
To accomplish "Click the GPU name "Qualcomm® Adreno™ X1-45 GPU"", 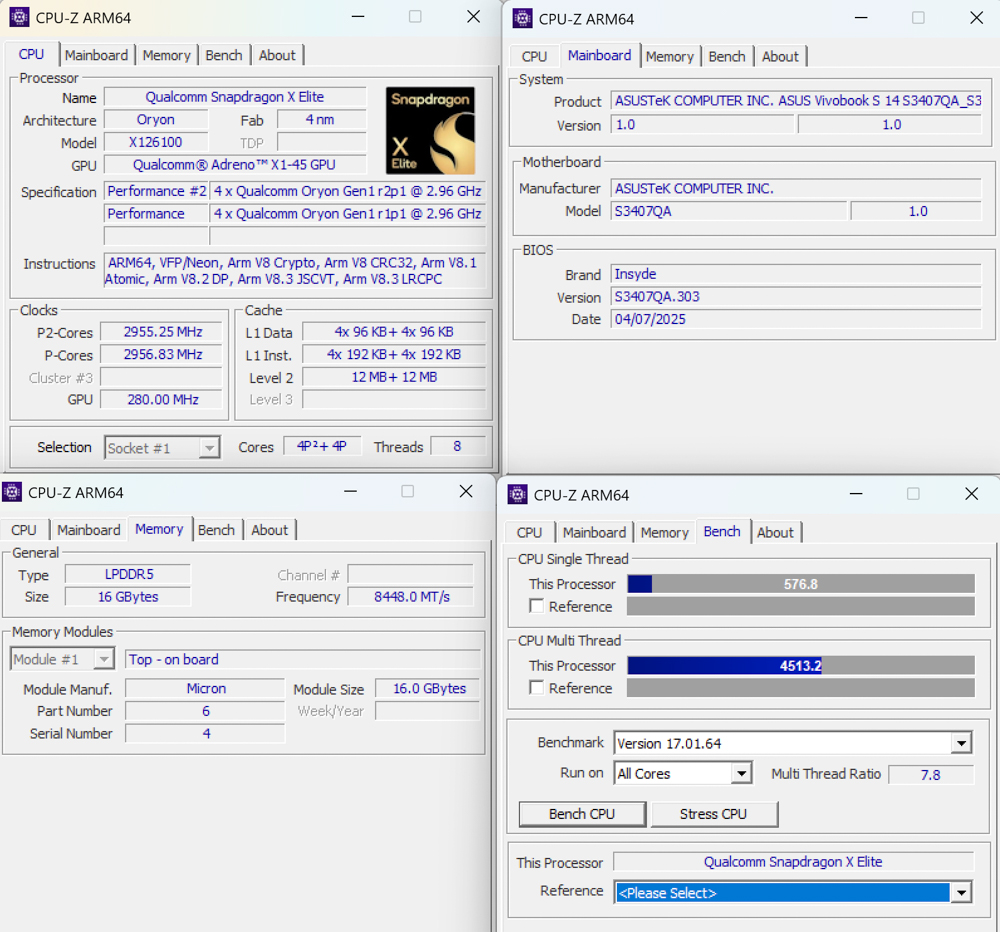I will point(235,165).
